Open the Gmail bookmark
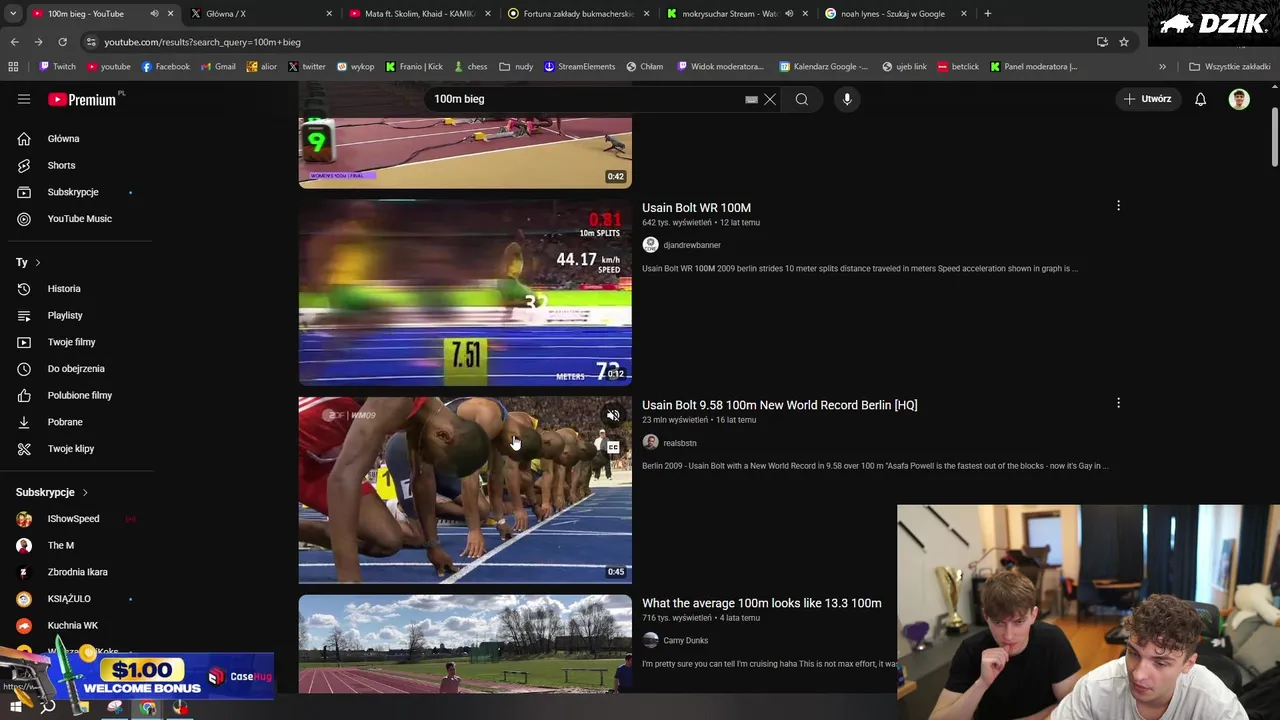Image resolution: width=1280 pixels, height=720 pixels. point(217,67)
